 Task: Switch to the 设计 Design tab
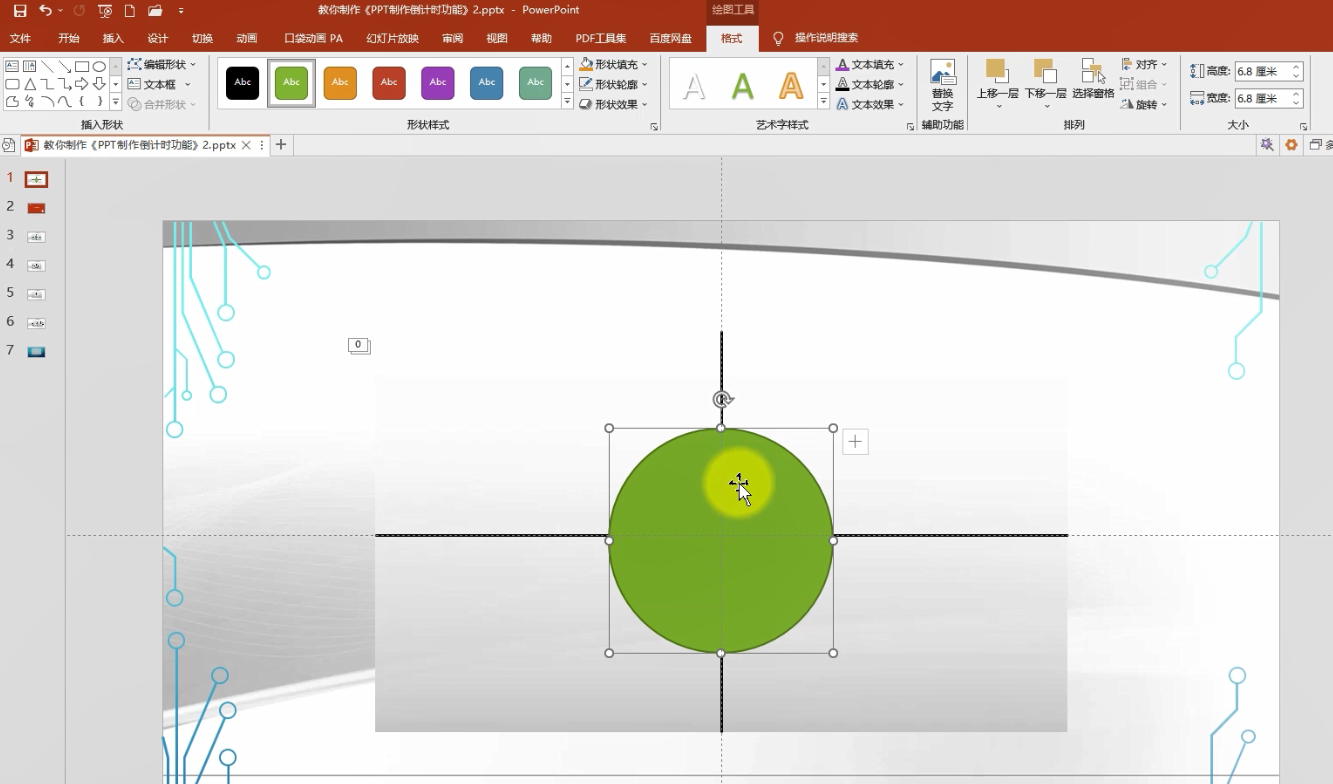tap(158, 39)
